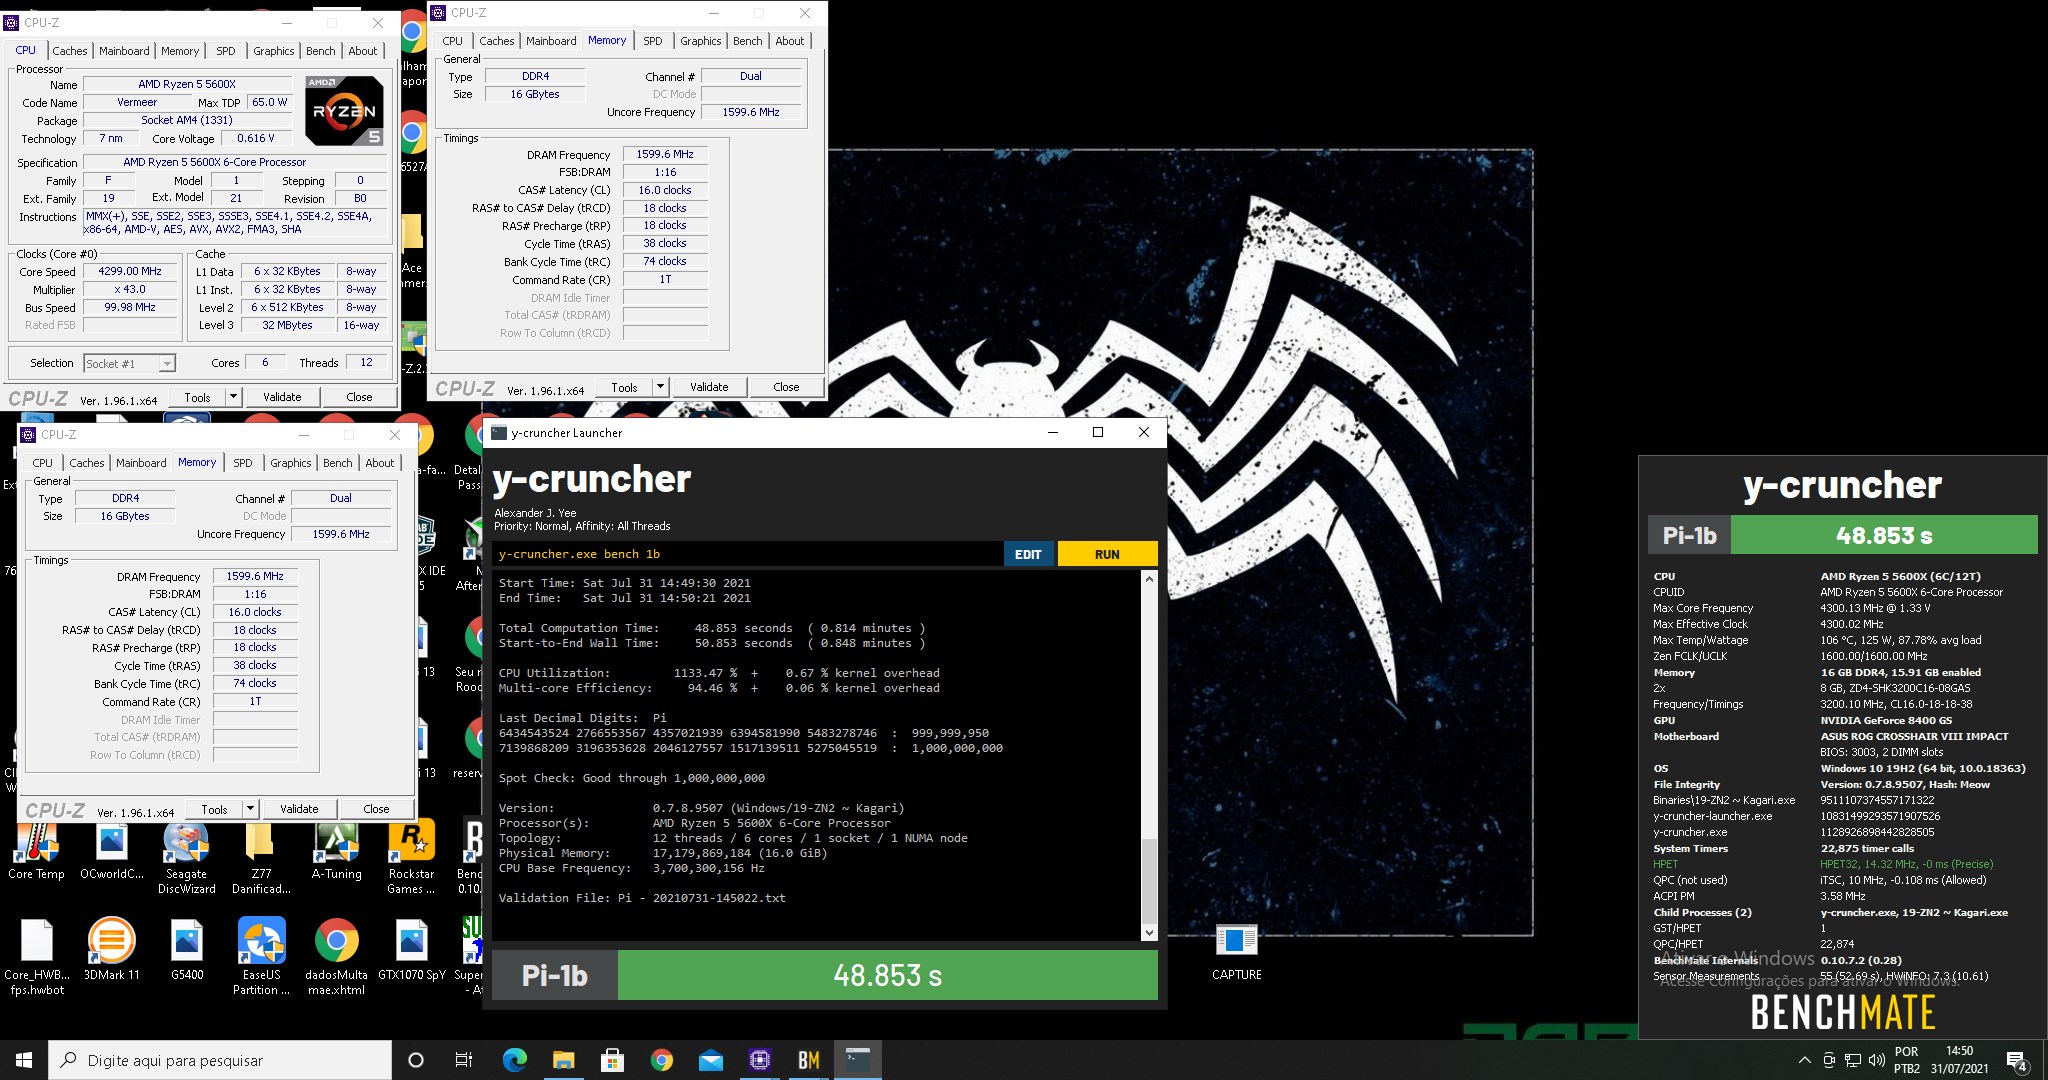
Task: Open OCworldC... desktop image file
Action: 111,851
